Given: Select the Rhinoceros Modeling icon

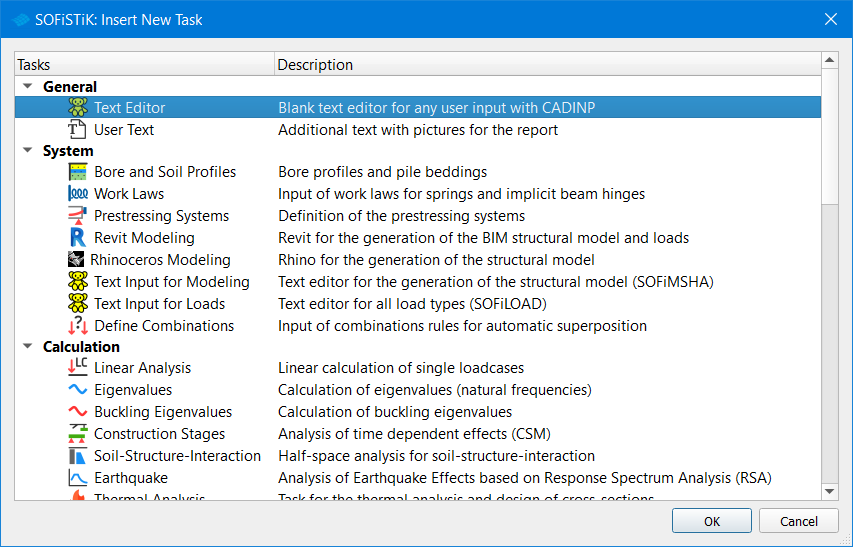Looking at the screenshot, I should pyautogui.click(x=77, y=260).
